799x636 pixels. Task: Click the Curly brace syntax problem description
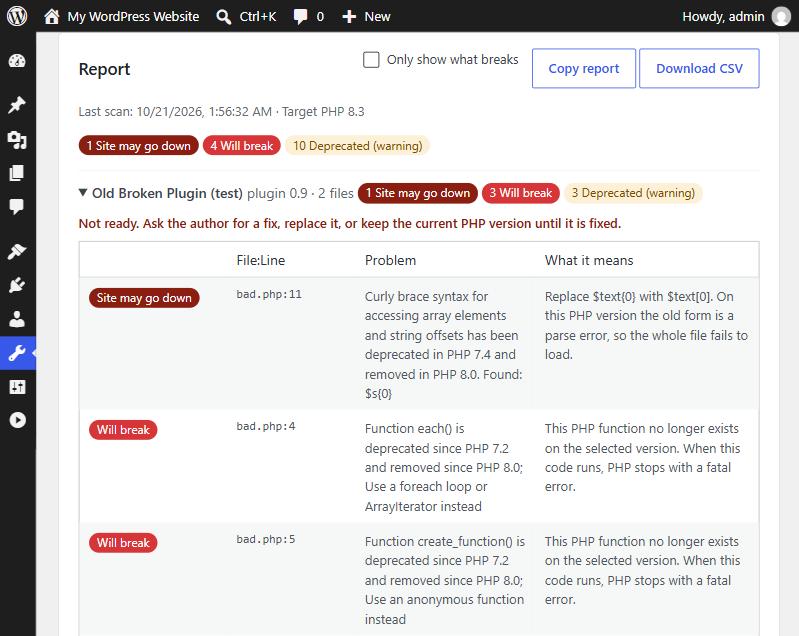[443, 345]
